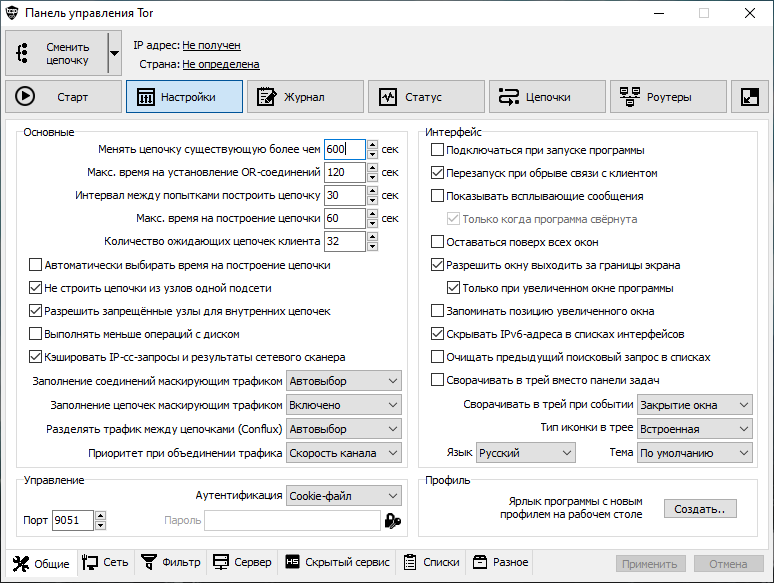Viewport: 774px width, 583px height.
Task: Increase Количество ожидающих цепочек with up arrow
Action: click(373, 236)
